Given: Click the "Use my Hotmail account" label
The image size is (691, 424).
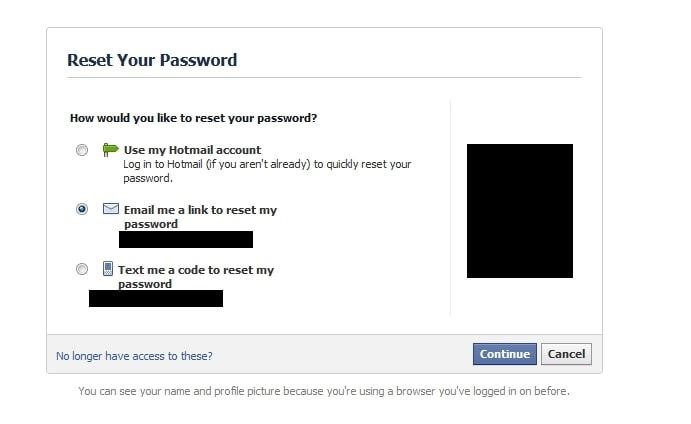Looking at the screenshot, I should point(192,151).
